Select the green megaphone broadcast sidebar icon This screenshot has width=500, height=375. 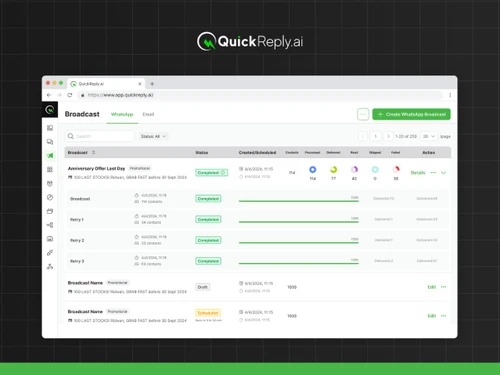(x=50, y=155)
